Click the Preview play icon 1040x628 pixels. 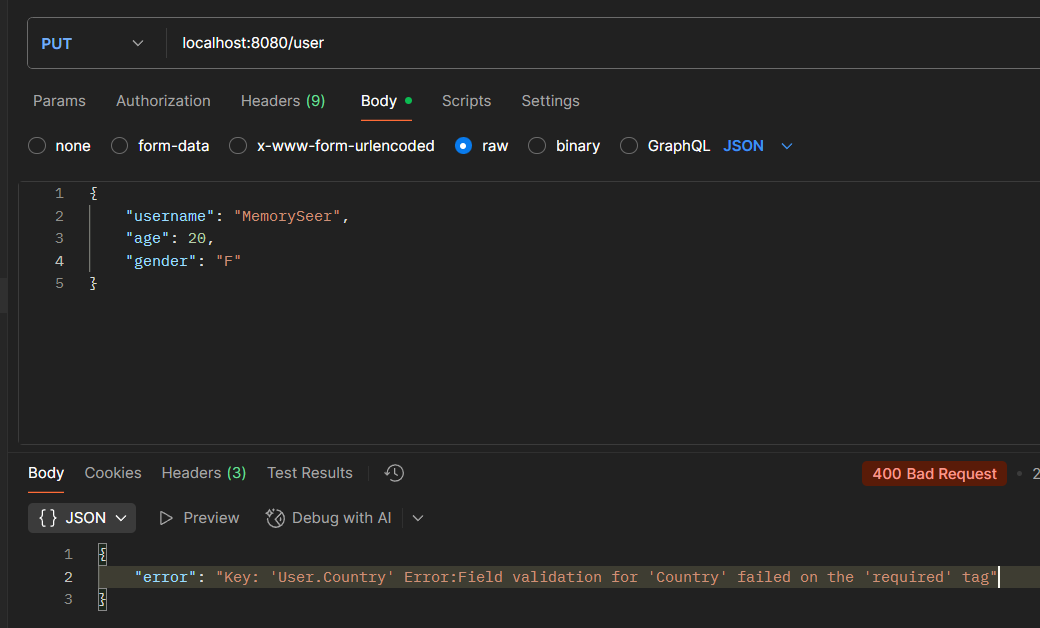tap(167, 518)
